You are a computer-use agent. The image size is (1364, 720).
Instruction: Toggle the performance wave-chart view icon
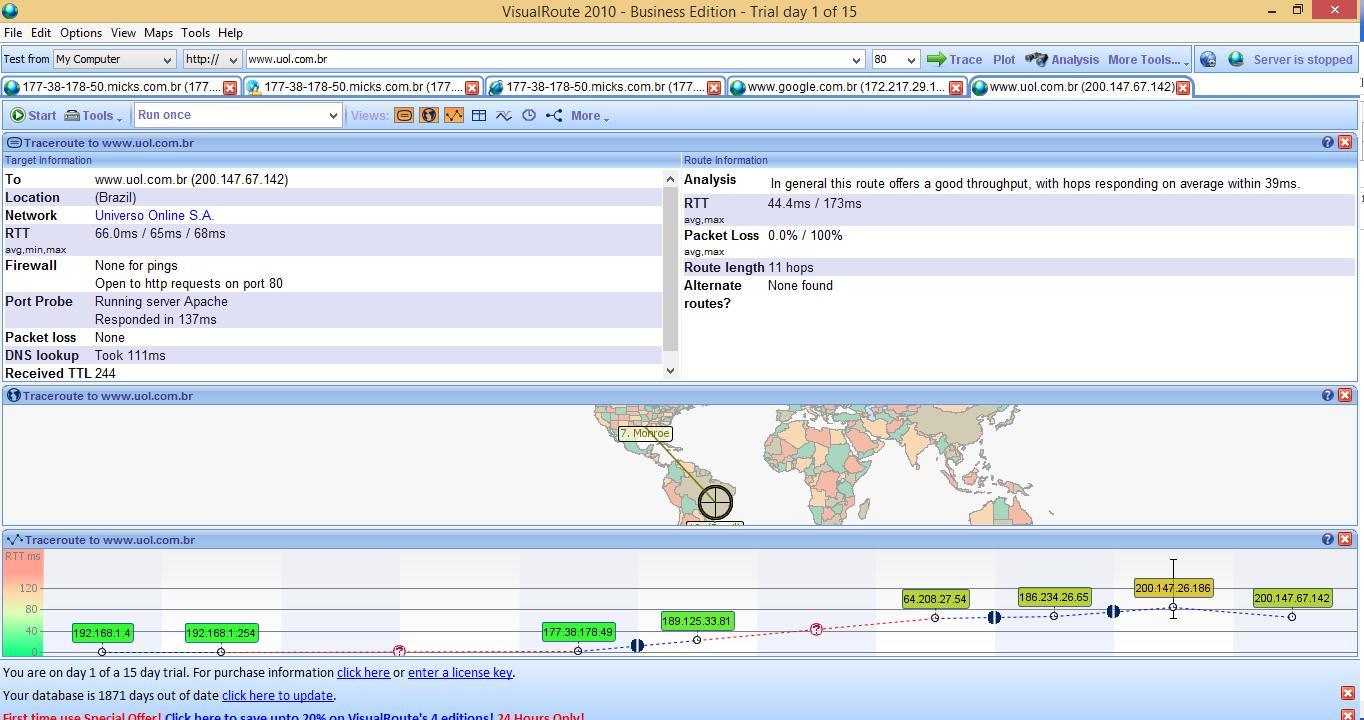pyautogui.click(x=504, y=115)
